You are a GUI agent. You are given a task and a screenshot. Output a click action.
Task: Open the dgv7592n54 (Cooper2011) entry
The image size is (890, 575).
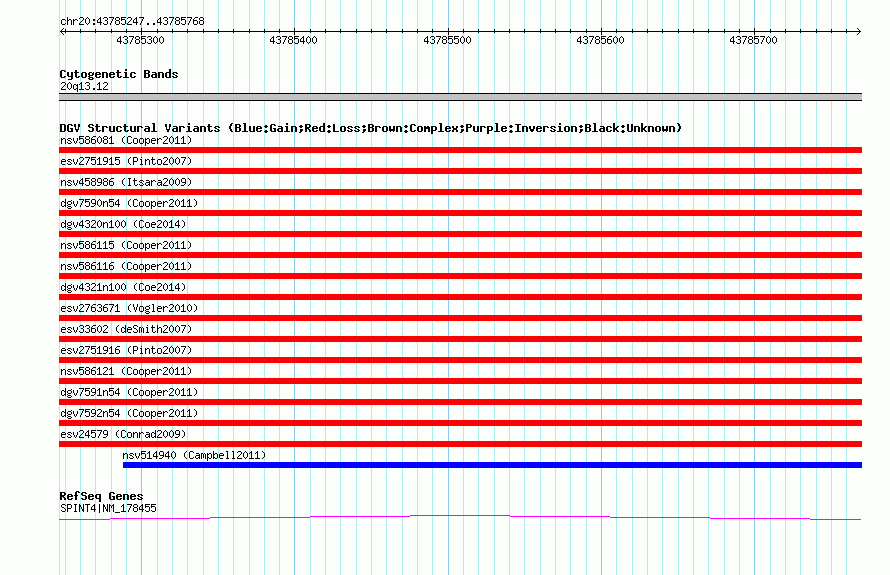[129, 413]
